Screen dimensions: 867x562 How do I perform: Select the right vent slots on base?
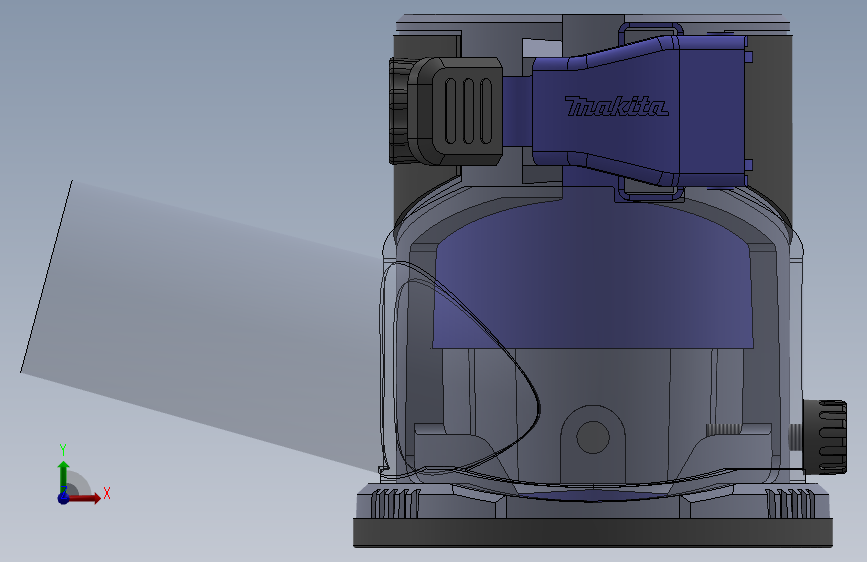pos(792,503)
